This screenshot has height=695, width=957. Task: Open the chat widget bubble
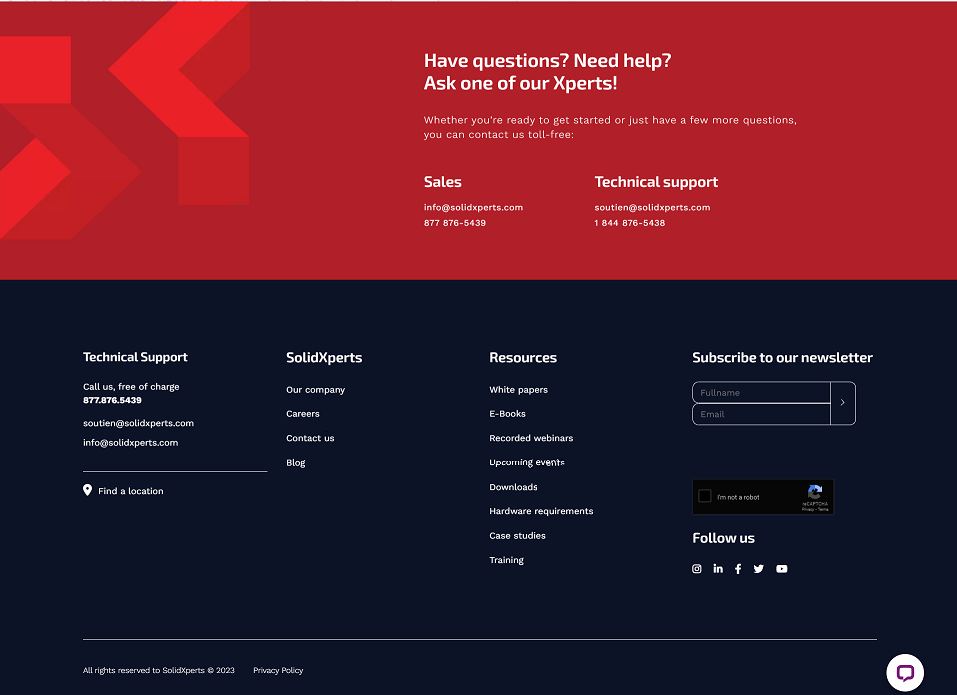905,672
